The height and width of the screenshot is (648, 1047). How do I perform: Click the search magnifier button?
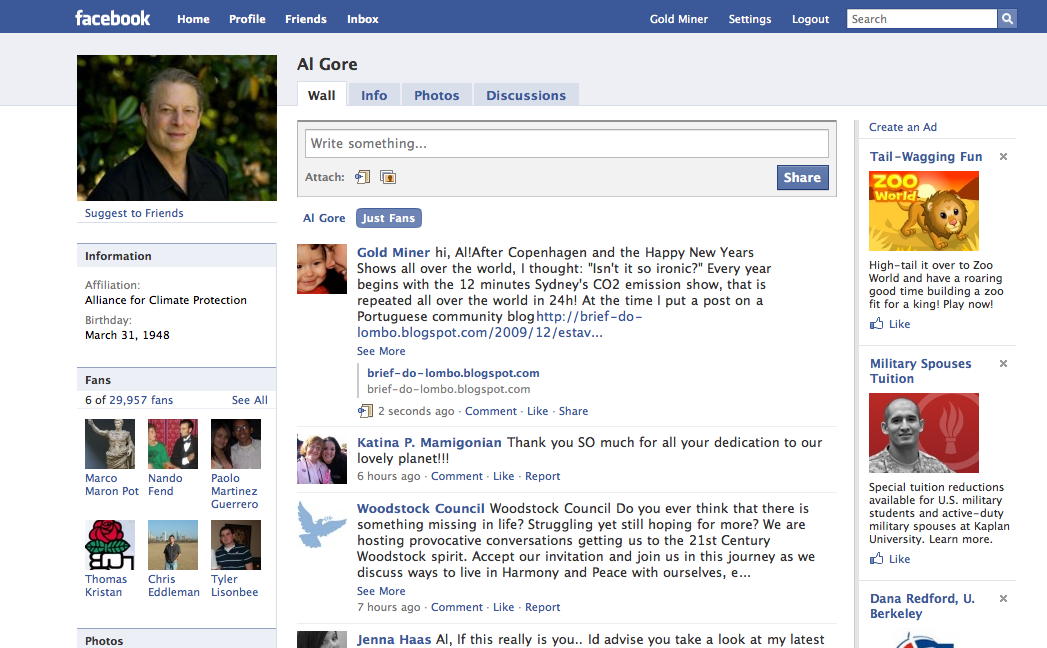[1007, 19]
